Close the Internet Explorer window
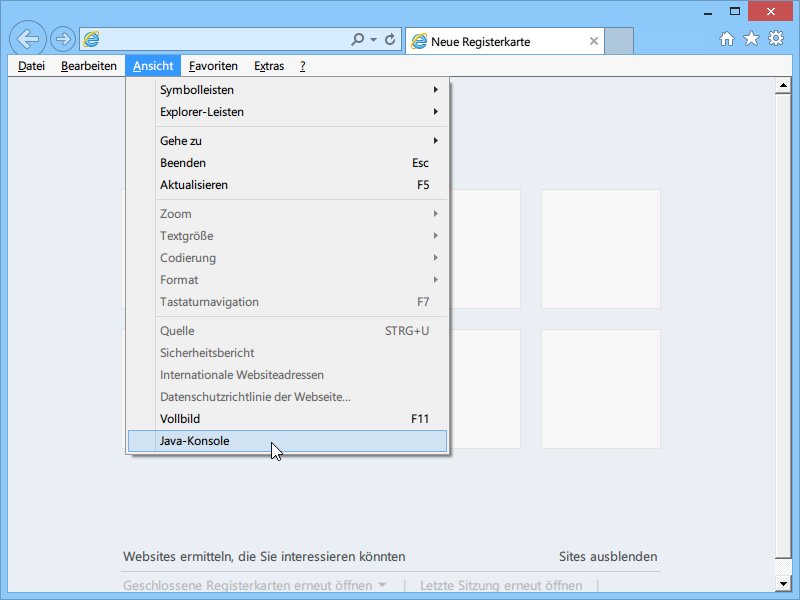 pyautogui.click(x=770, y=11)
